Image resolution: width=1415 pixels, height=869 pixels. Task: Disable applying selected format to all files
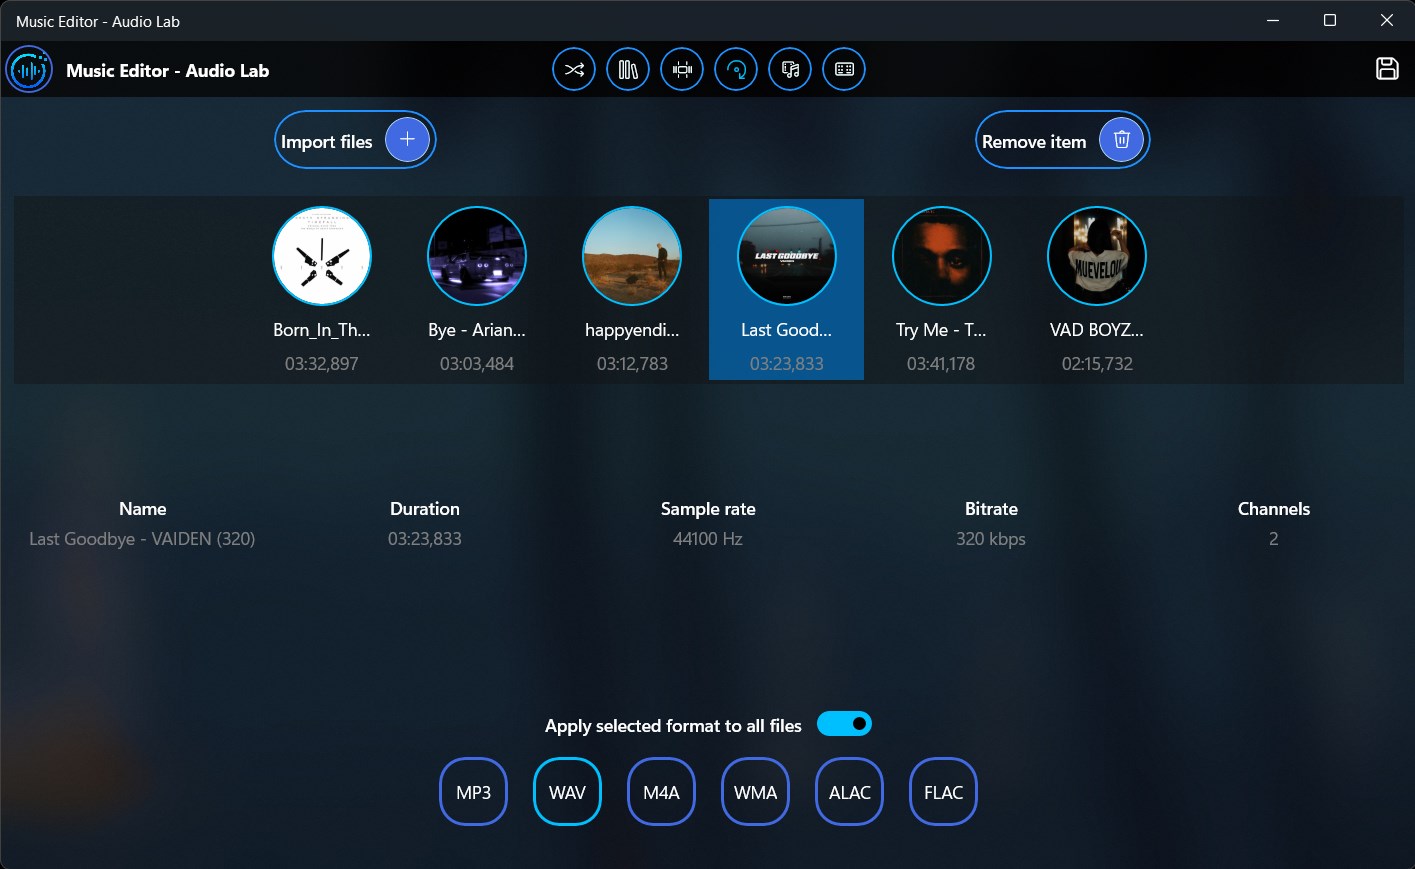844,723
